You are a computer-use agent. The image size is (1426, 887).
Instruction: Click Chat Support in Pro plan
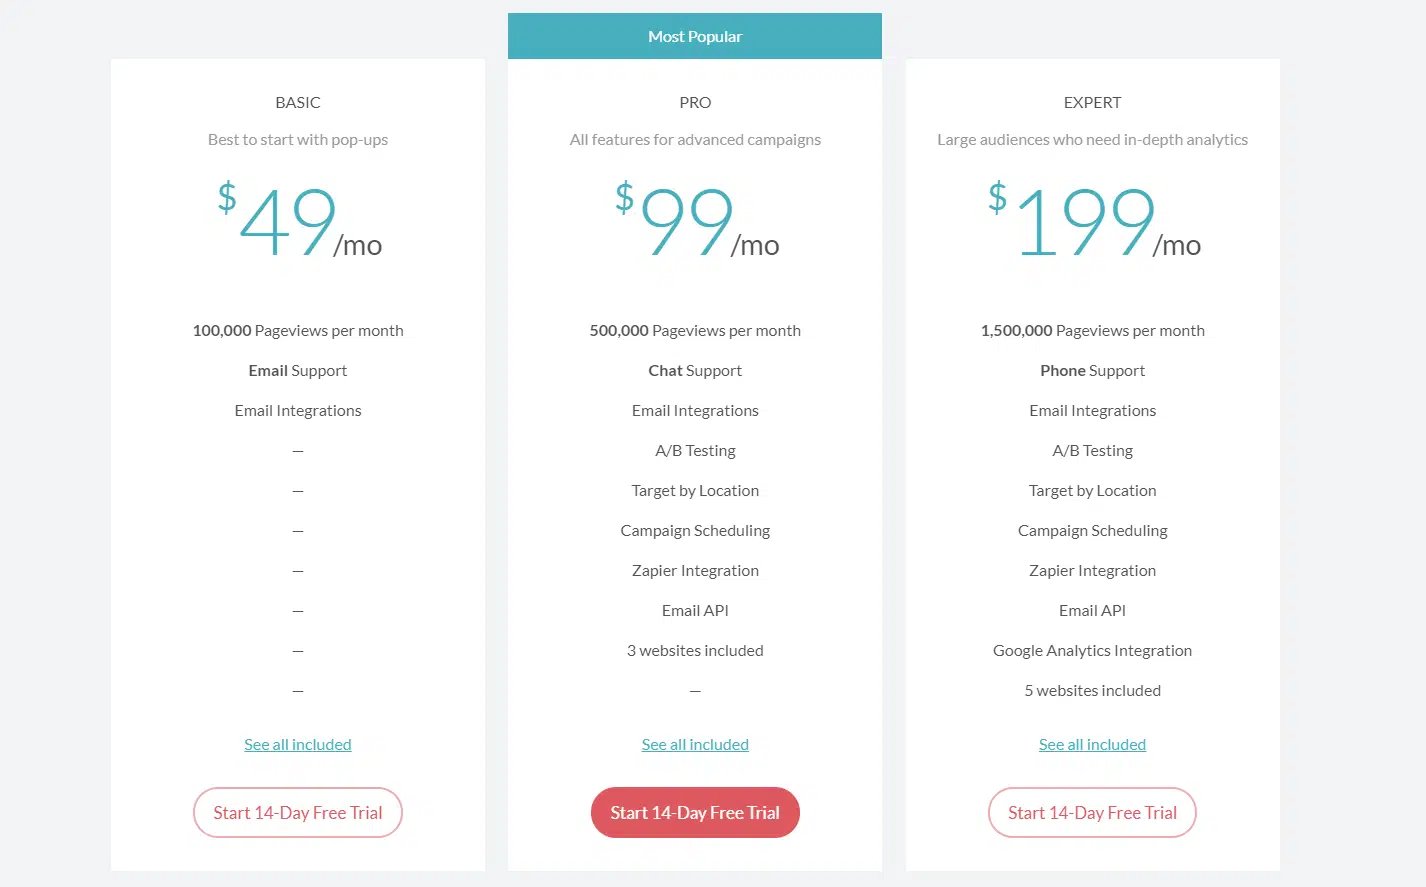695,371
